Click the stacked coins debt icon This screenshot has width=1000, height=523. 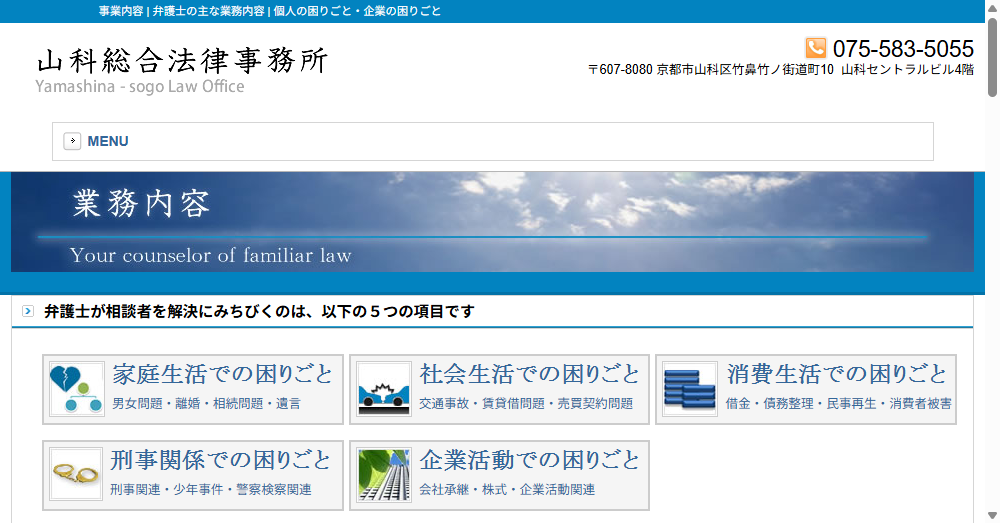[690, 389]
